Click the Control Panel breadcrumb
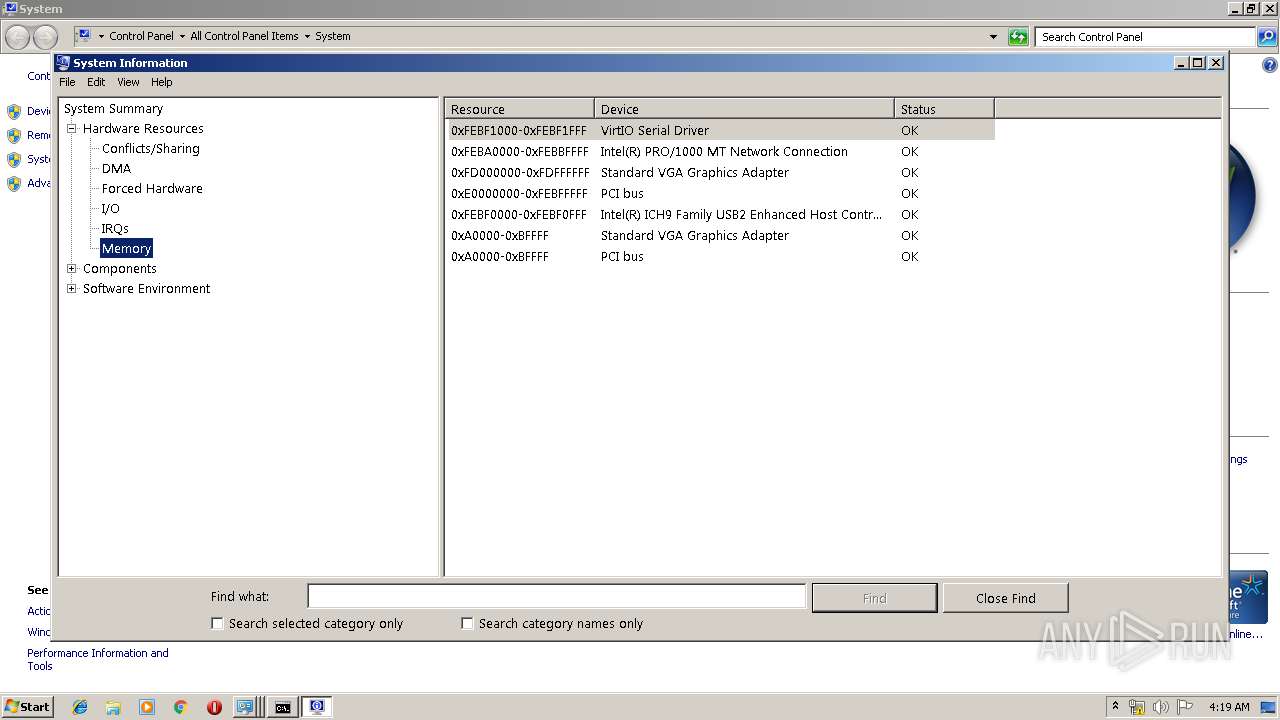The width and height of the screenshot is (1280, 720). [141, 36]
